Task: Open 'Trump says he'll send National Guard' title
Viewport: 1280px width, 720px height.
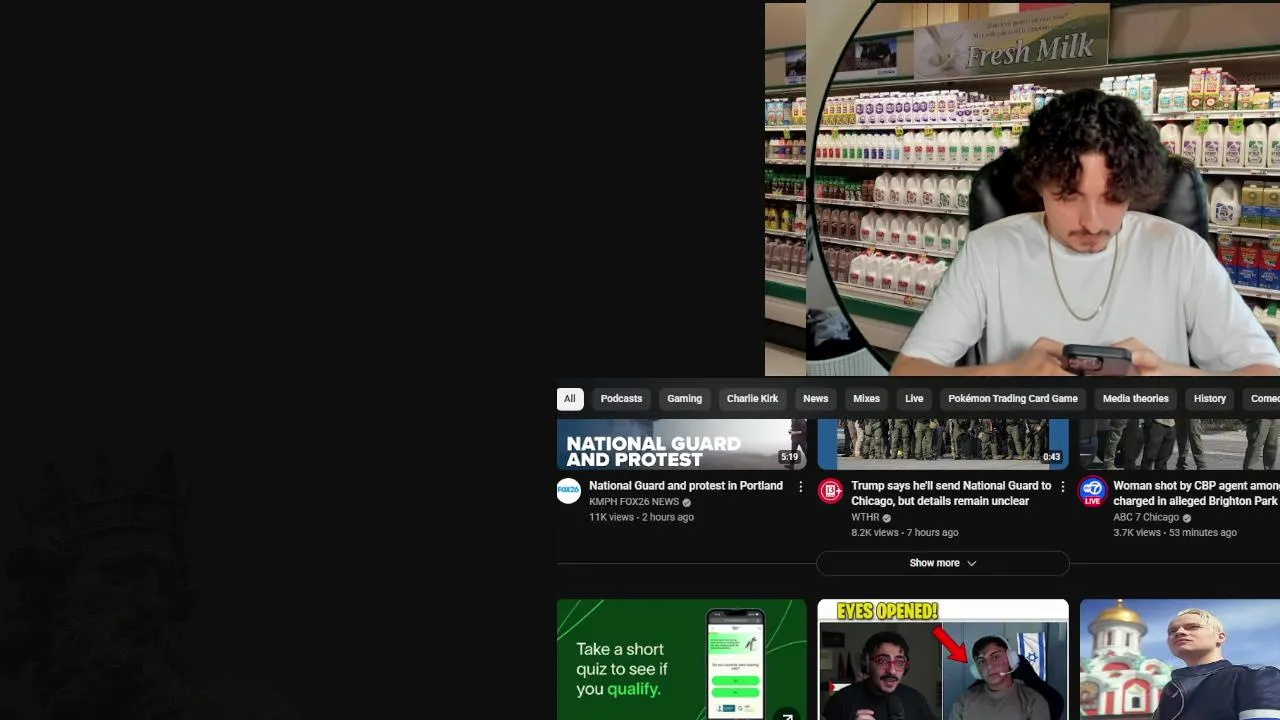Action: pyautogui.click(x=951, y=493)
